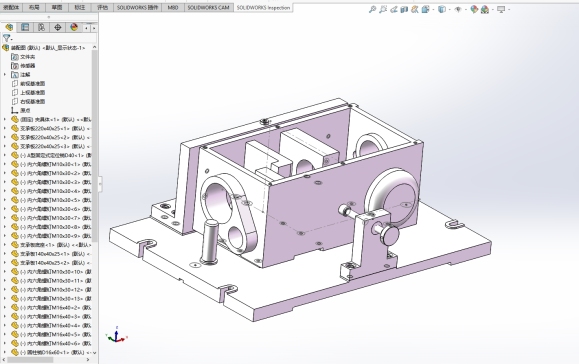Switch to SOLIDWORKS Inspection tab
Viewport: 579px width, 364px height.
(x=263, y=7)
